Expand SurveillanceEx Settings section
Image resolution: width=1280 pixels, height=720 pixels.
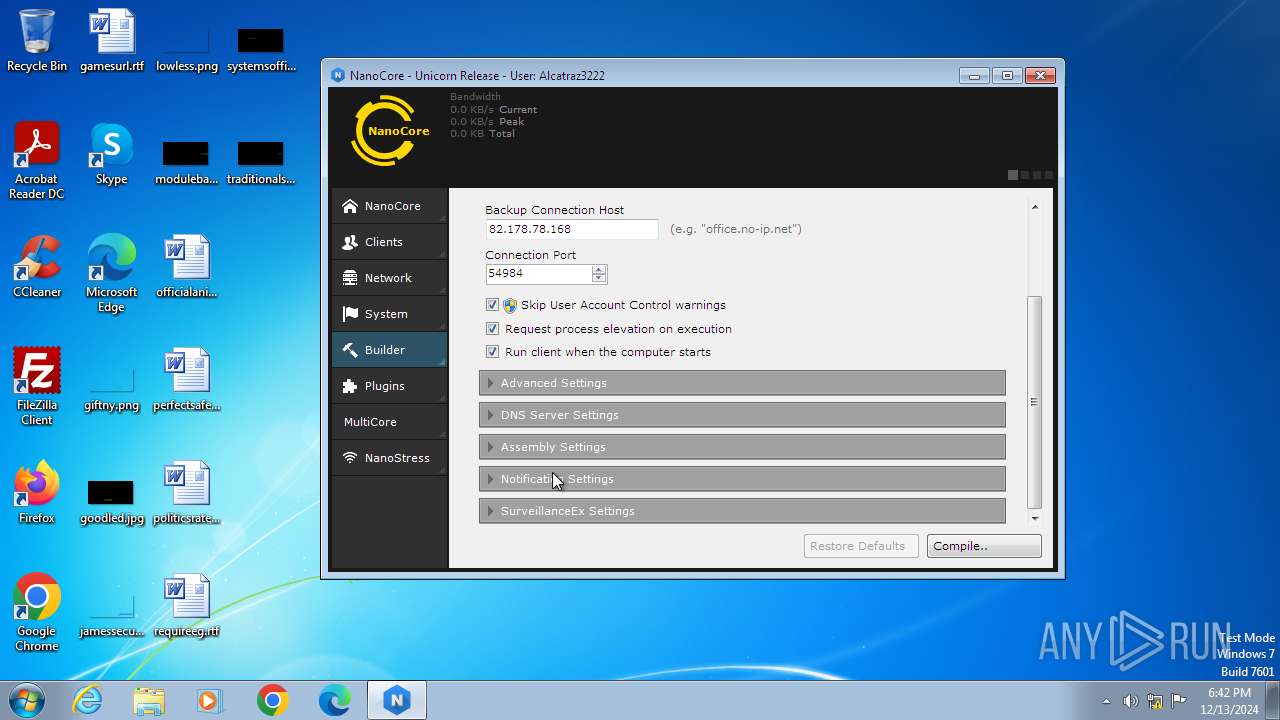[x=742, y=511]
